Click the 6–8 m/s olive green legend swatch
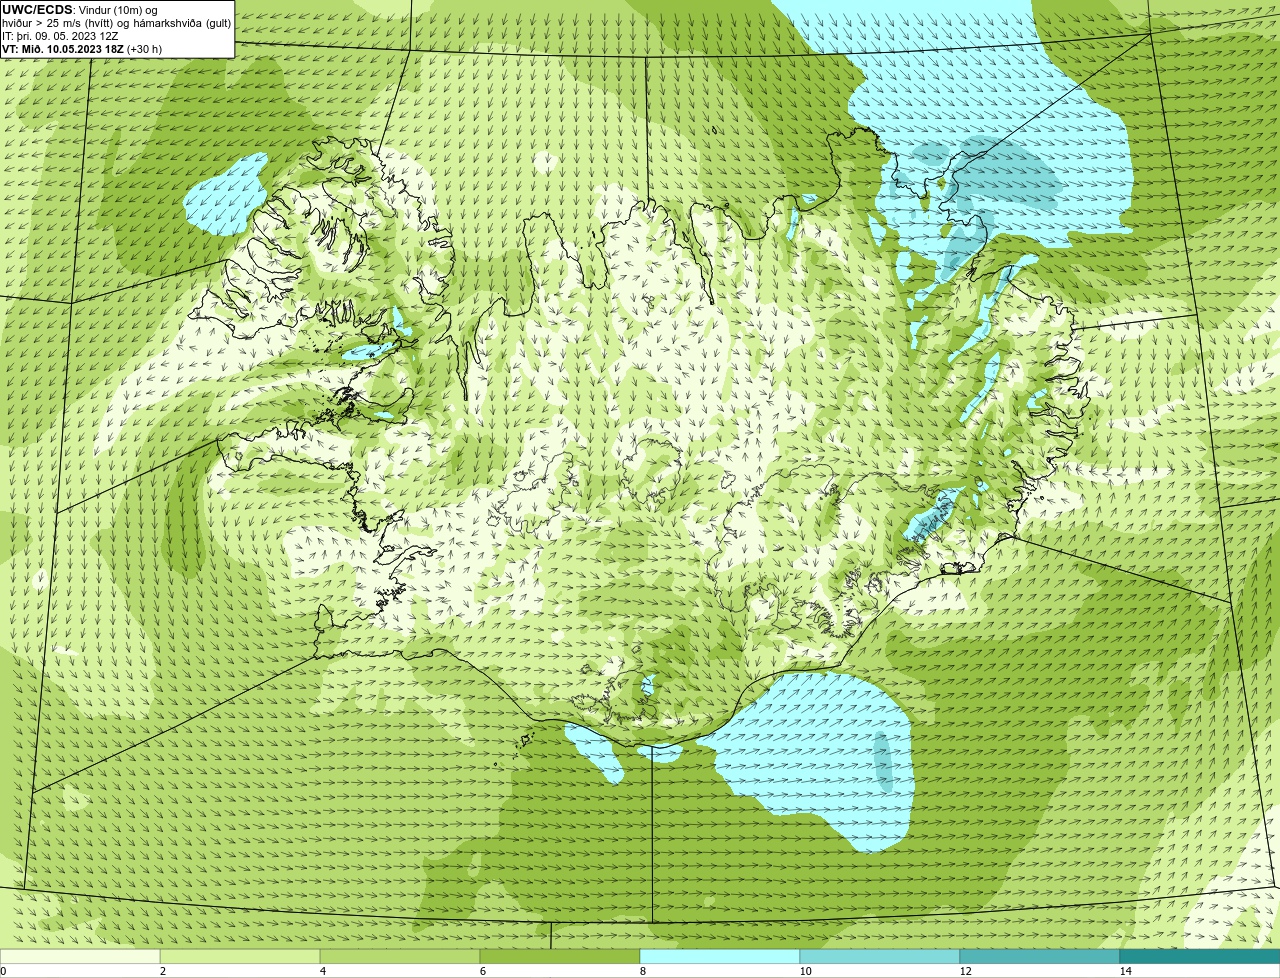Screen dimensions: 1280x978 click(560, 956)
